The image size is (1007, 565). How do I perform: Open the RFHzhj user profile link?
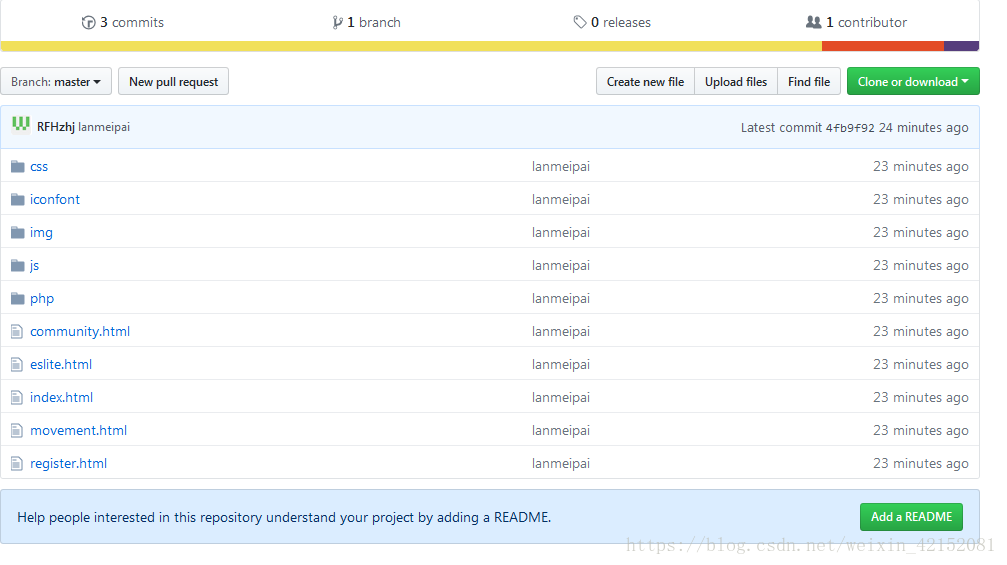(56, 127)
